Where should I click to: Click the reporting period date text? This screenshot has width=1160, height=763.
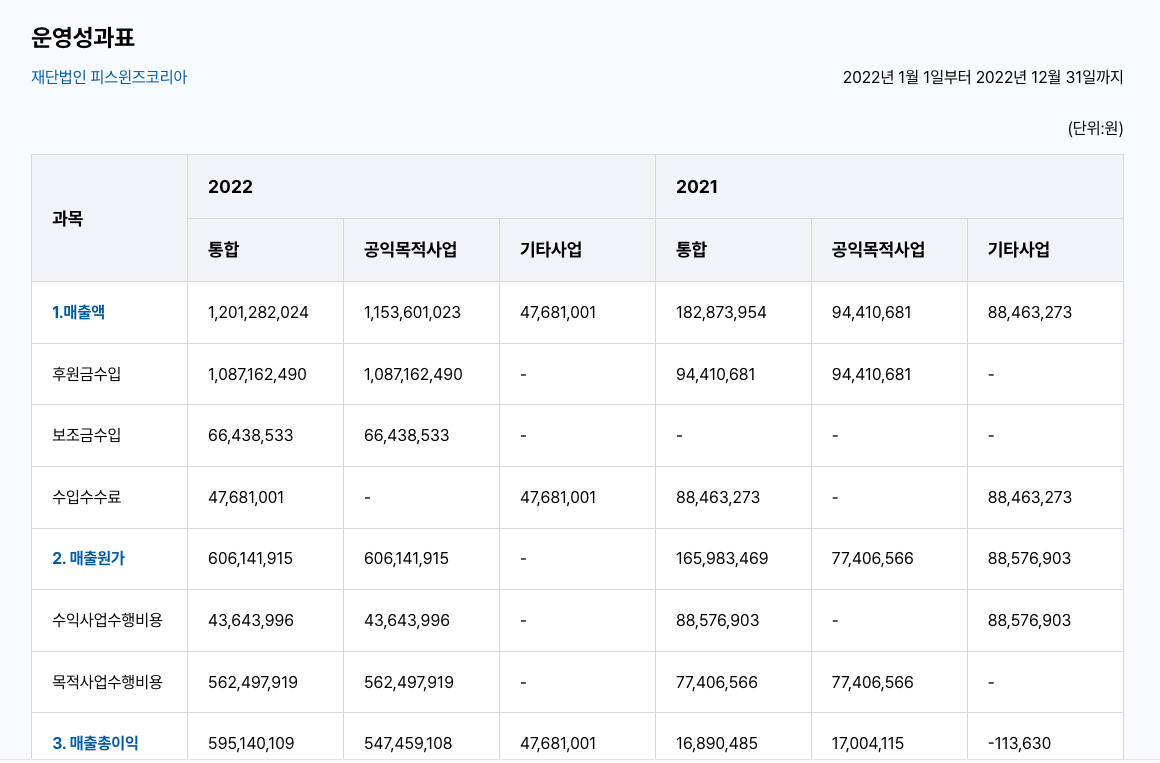click(983, 77)
